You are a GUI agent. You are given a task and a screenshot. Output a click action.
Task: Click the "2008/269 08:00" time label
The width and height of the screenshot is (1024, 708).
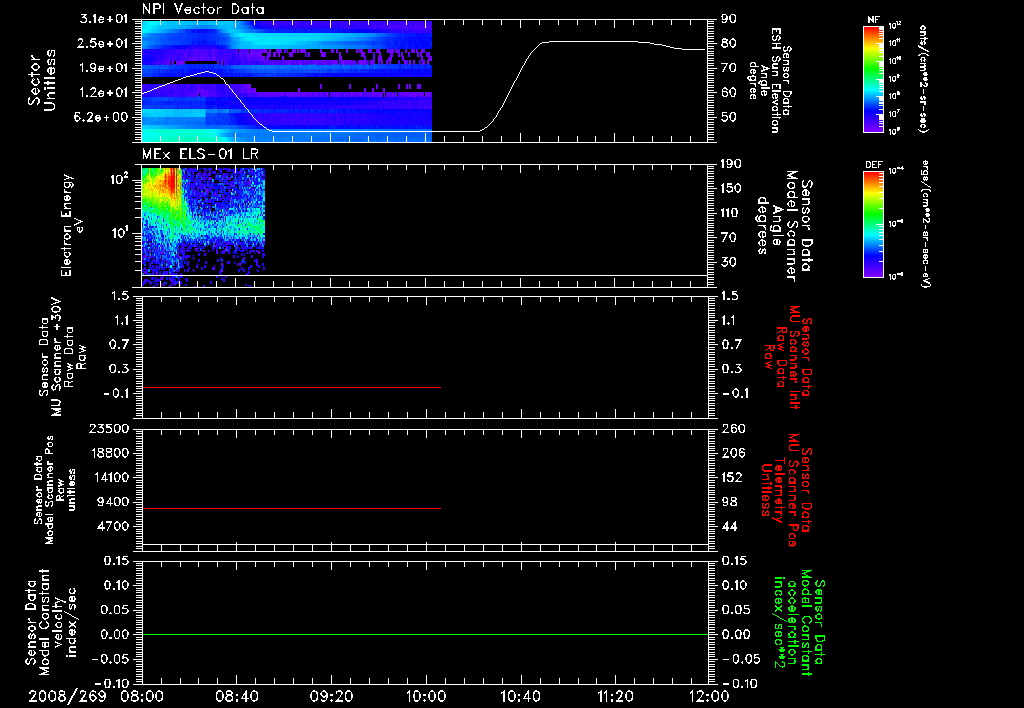(95, 696)
